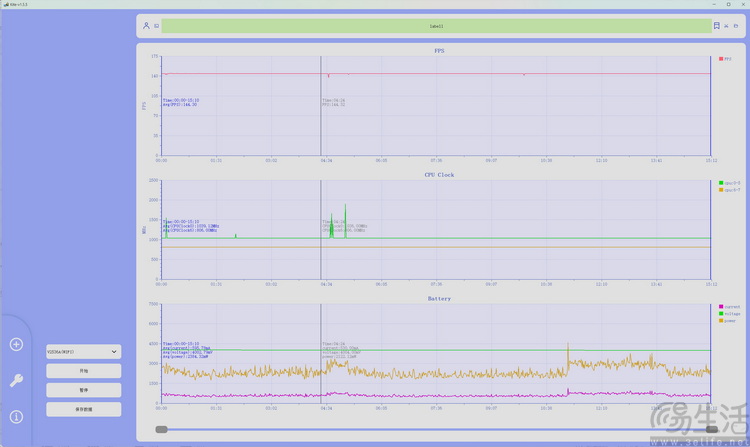Click the 暂停 pause button
This screenshot has height=447, width=750.
click(84, 390)
